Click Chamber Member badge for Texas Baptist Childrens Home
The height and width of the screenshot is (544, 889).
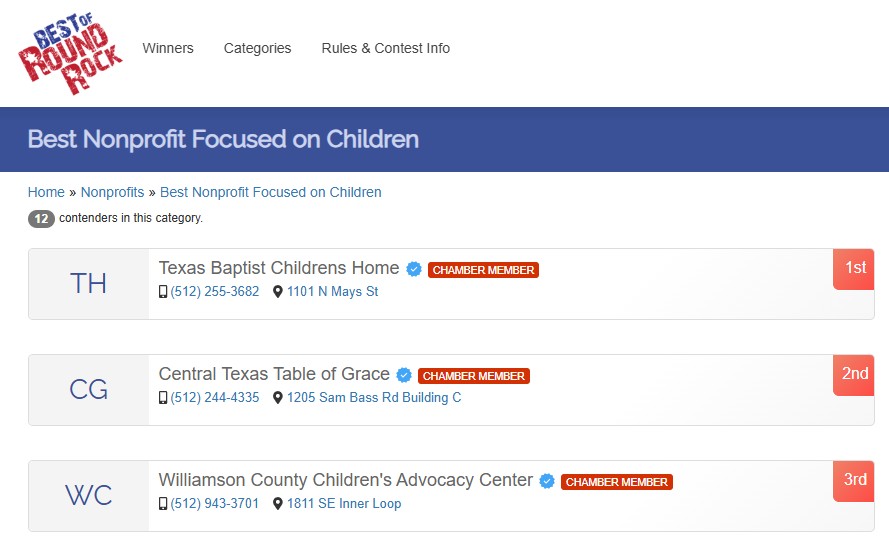tap(483, 270)
